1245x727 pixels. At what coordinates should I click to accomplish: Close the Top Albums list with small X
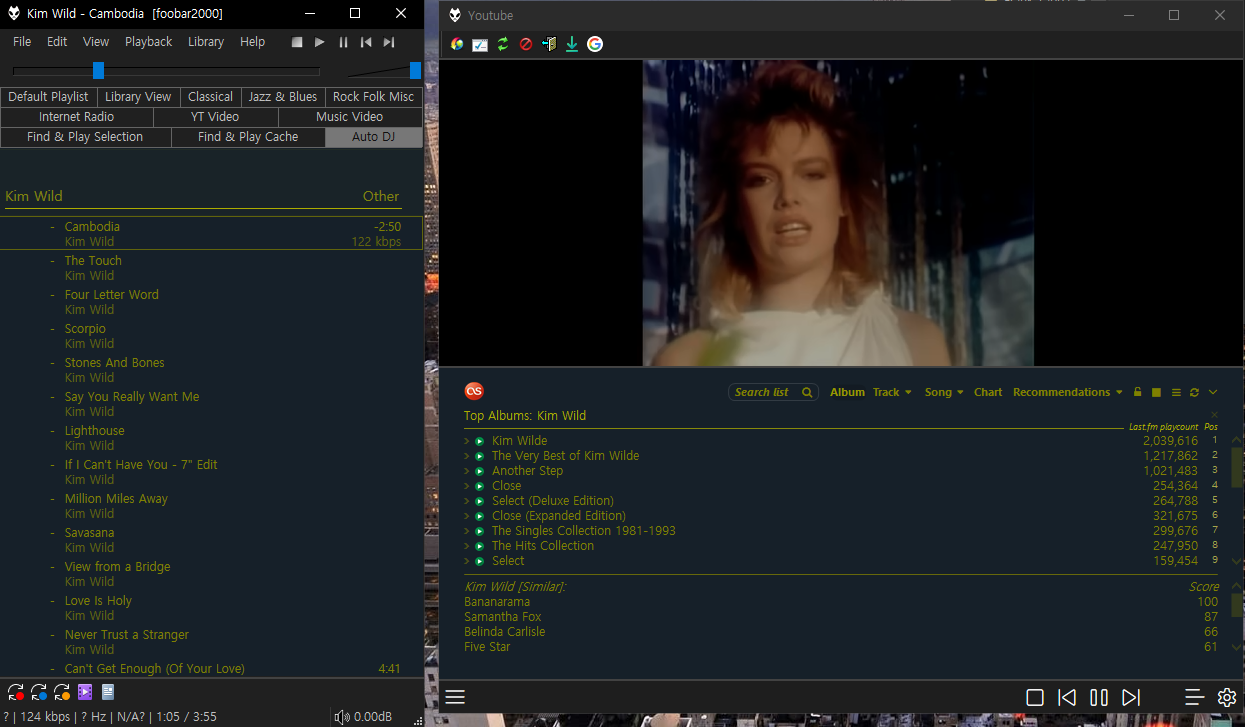click(x=1215, y=414)
